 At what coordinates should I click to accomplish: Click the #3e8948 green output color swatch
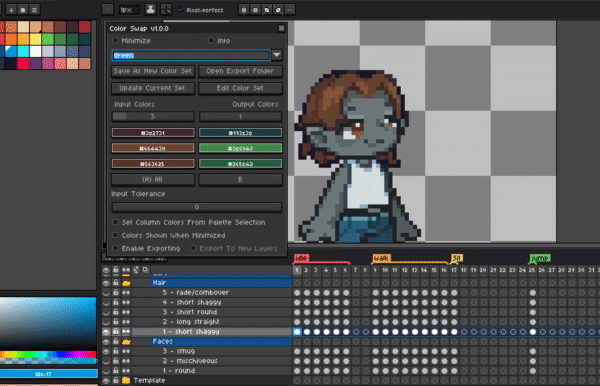(x=240, y=148)
